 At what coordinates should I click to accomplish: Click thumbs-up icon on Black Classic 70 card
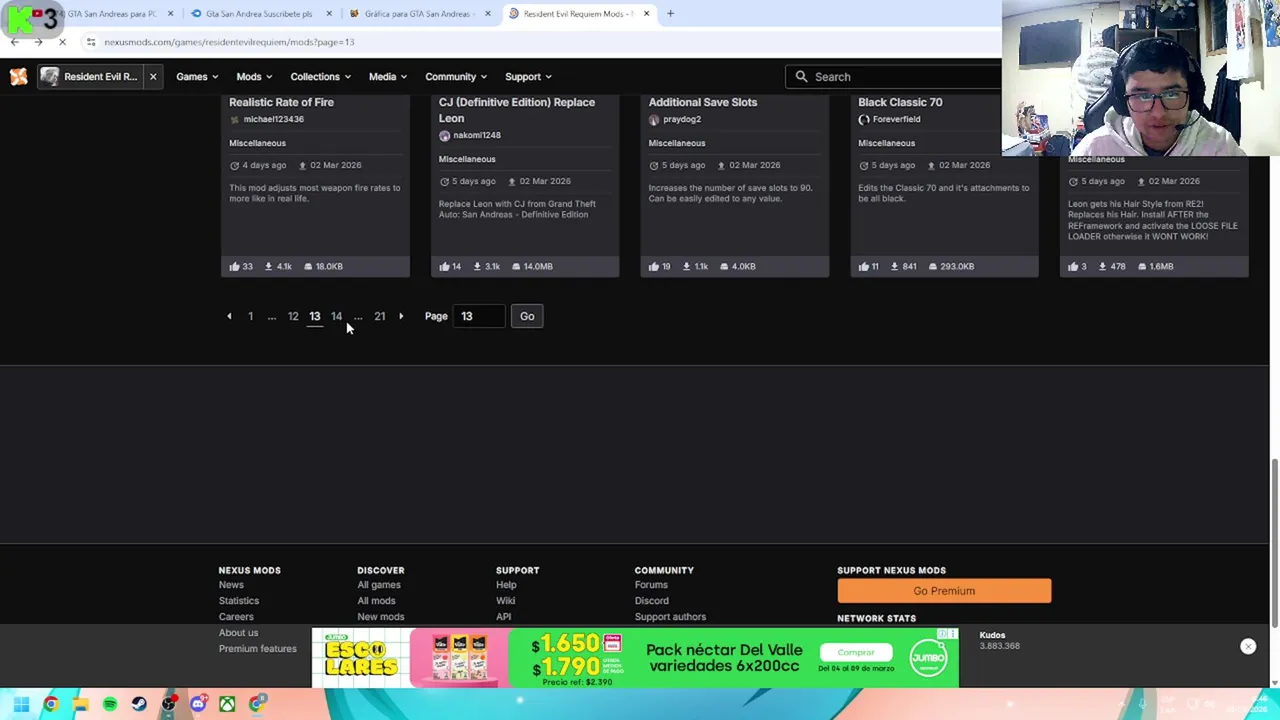[x=863, y=266]
